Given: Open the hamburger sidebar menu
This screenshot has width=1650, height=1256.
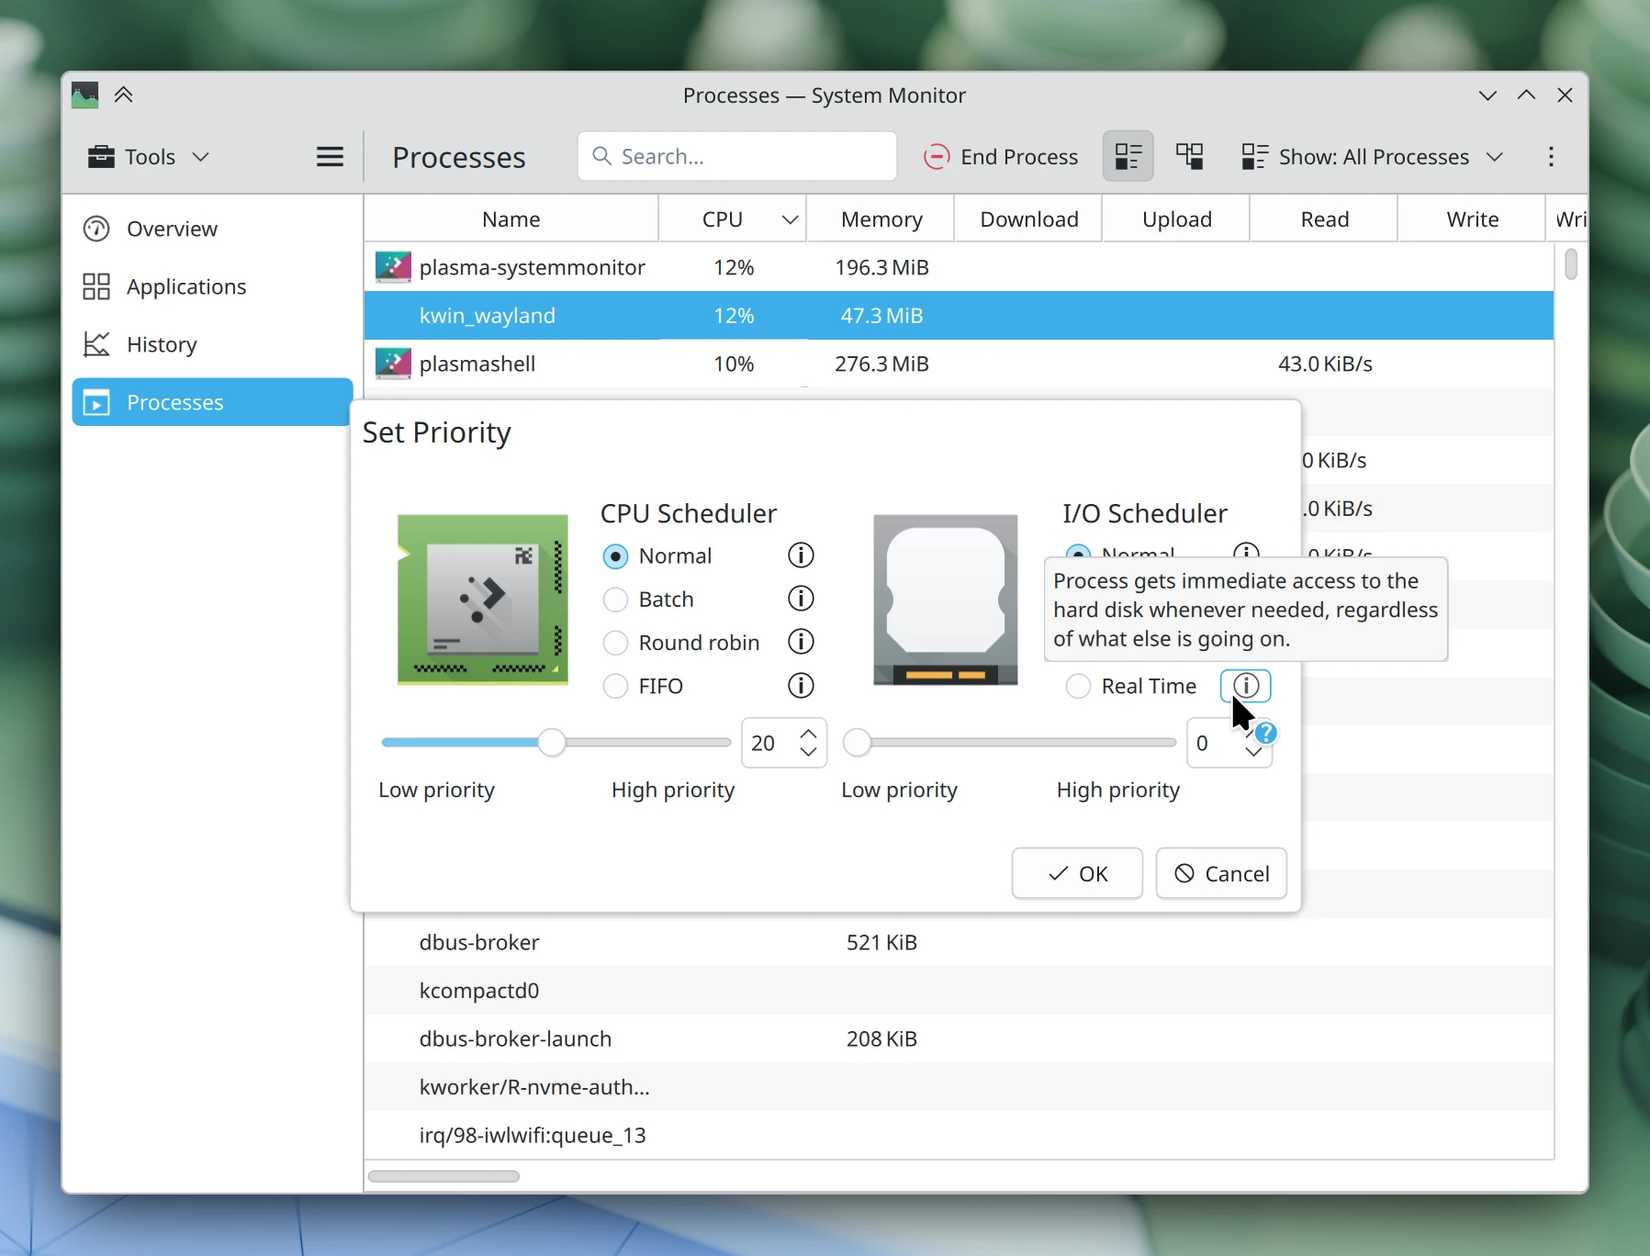Looking at the screenshot, I should [329, 156].
